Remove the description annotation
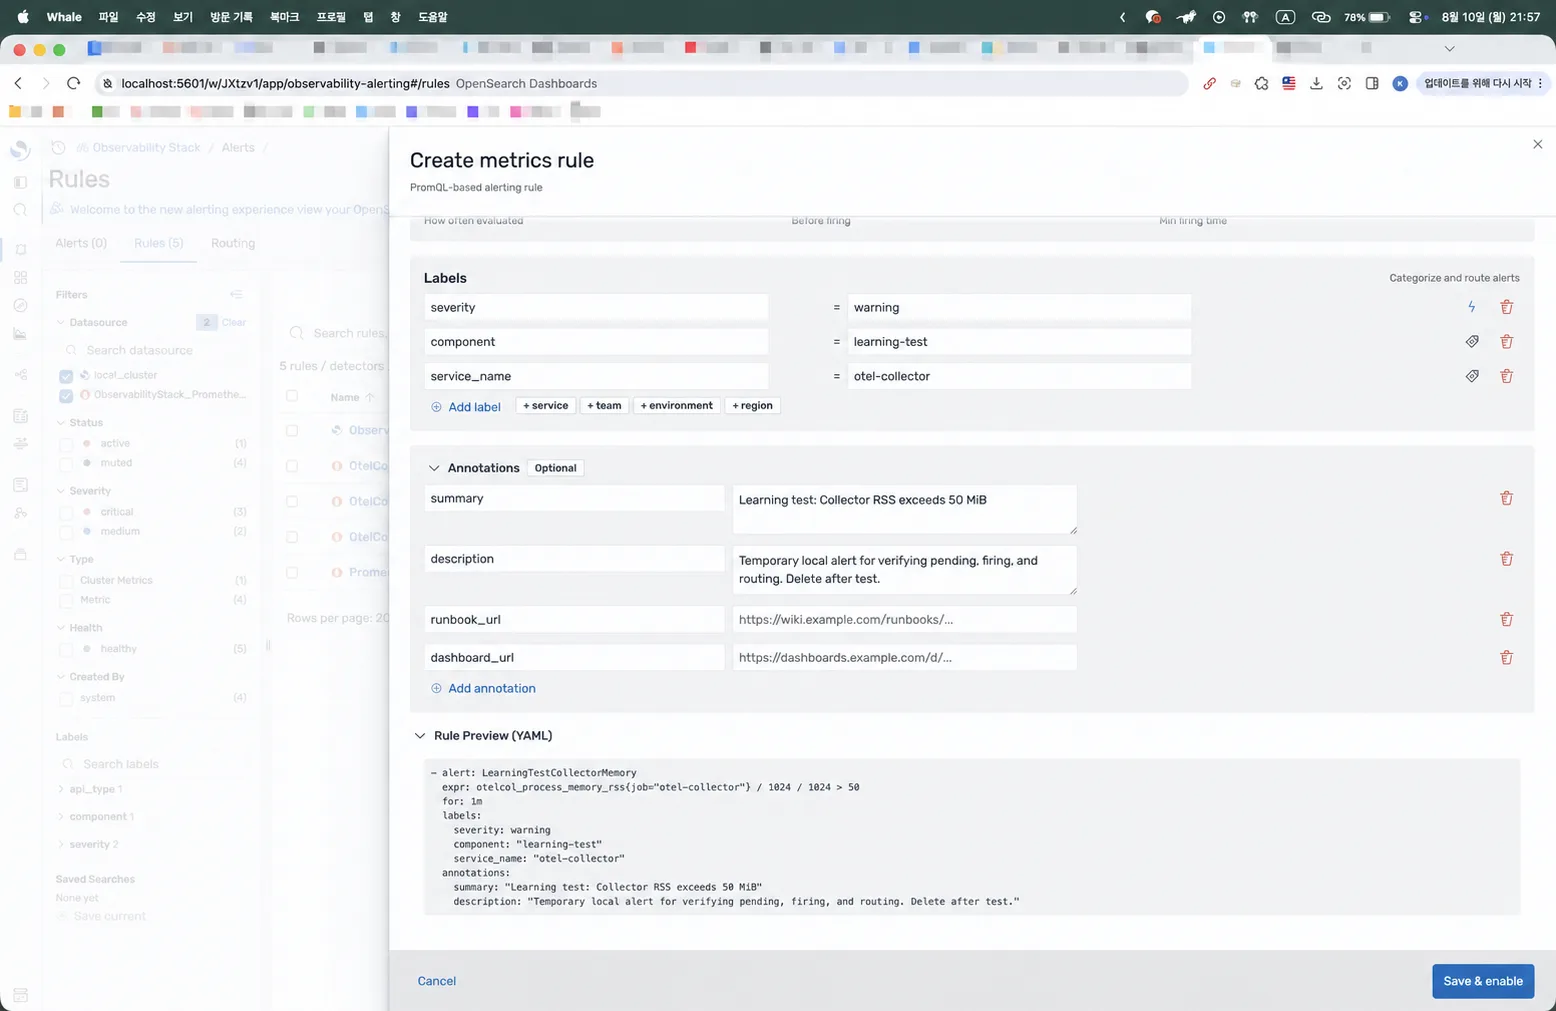This screenshot has width=1556, height=1011. tap(1506, 559)
